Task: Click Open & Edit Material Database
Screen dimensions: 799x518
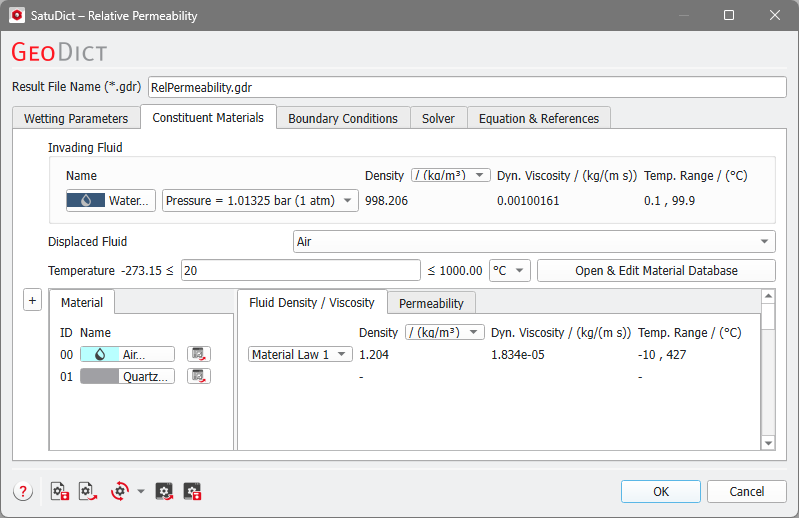Action: [656, 270]
